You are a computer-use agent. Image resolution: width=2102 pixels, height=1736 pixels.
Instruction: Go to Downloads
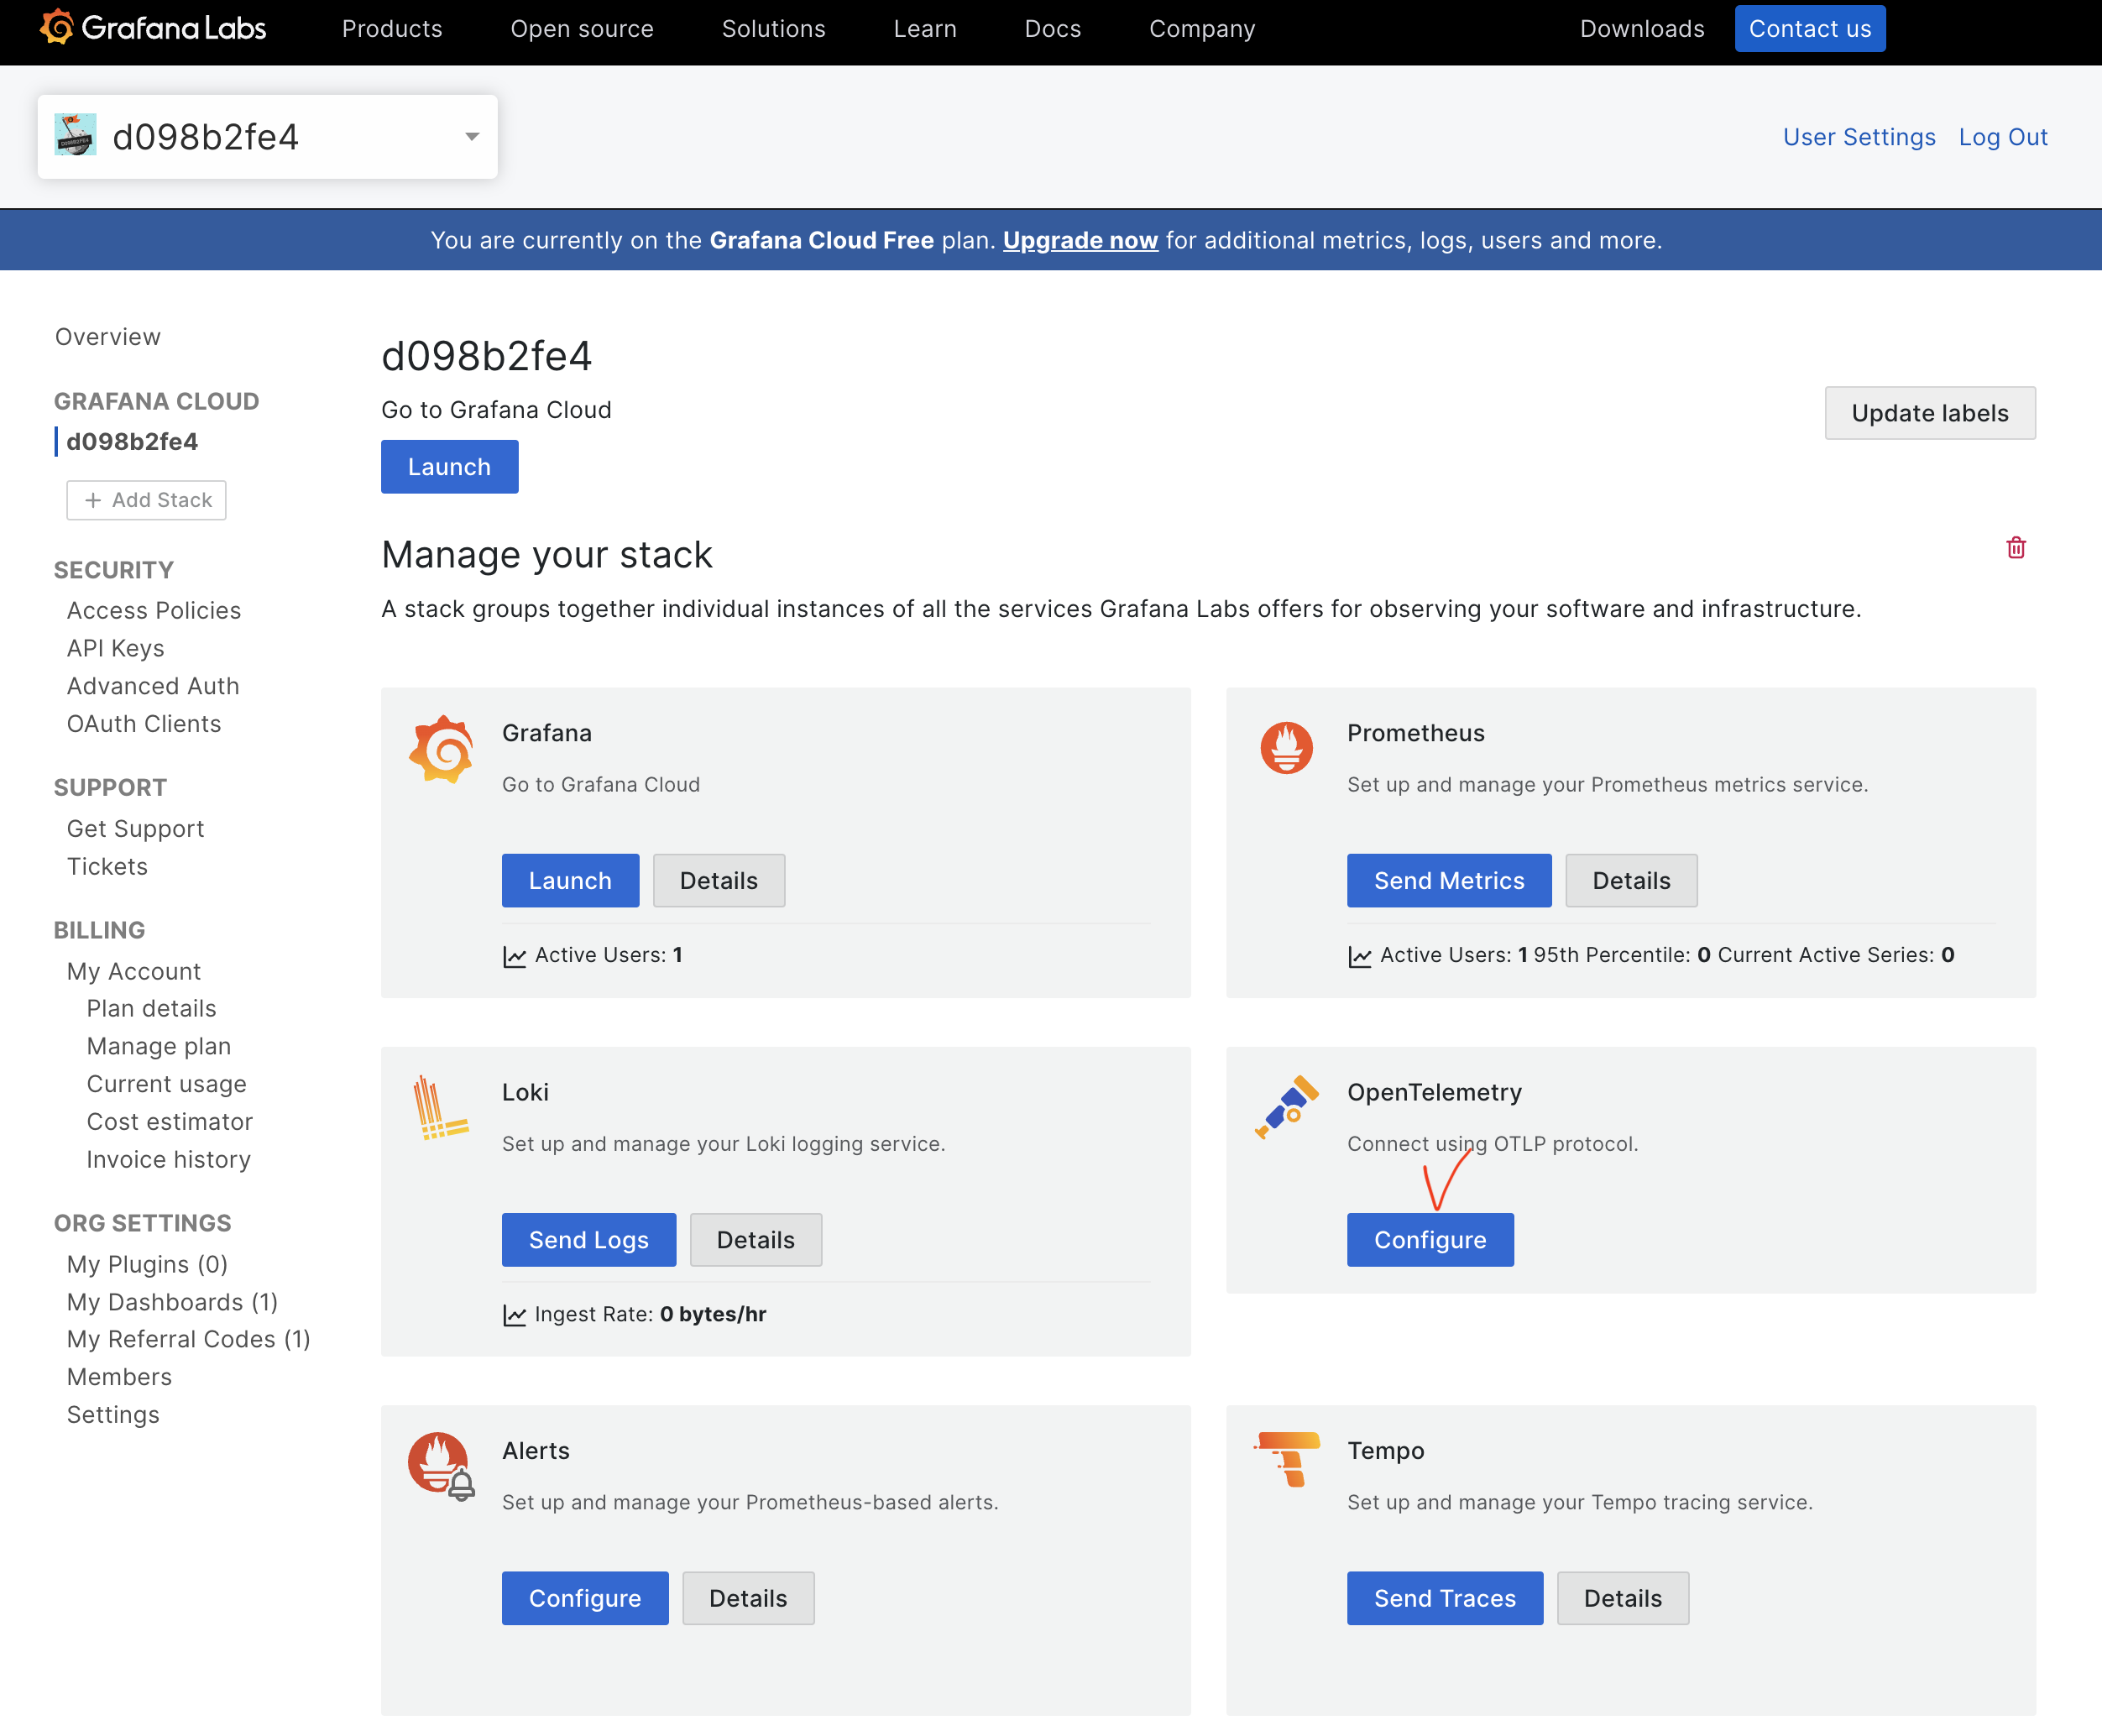[1642, 29]
